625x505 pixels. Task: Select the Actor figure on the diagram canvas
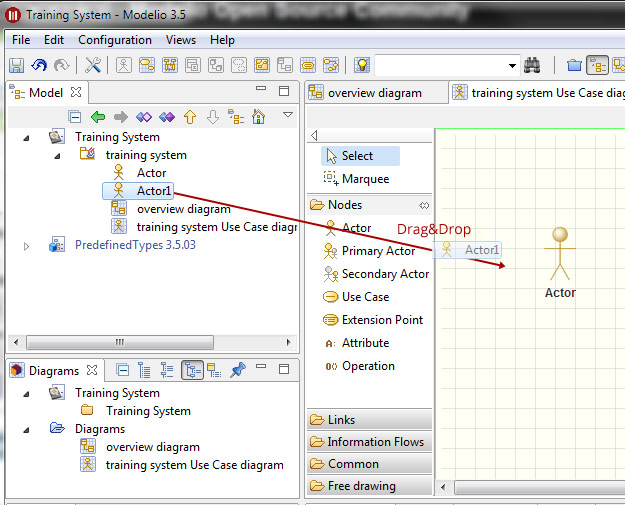pos(560,263)
